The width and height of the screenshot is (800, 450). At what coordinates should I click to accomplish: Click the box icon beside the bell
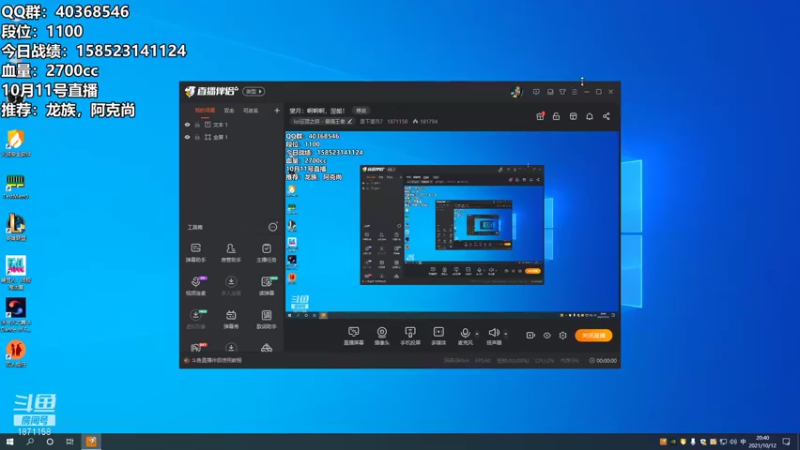pyautogui.click(x=573, y=116)
